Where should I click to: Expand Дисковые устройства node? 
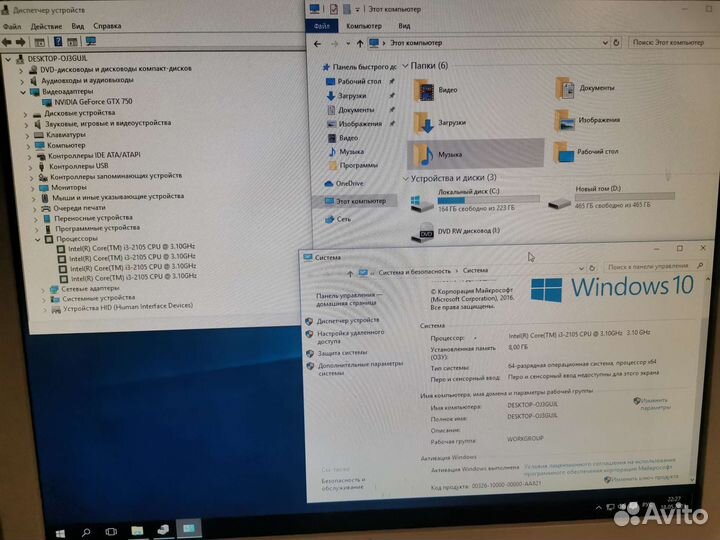26,114
